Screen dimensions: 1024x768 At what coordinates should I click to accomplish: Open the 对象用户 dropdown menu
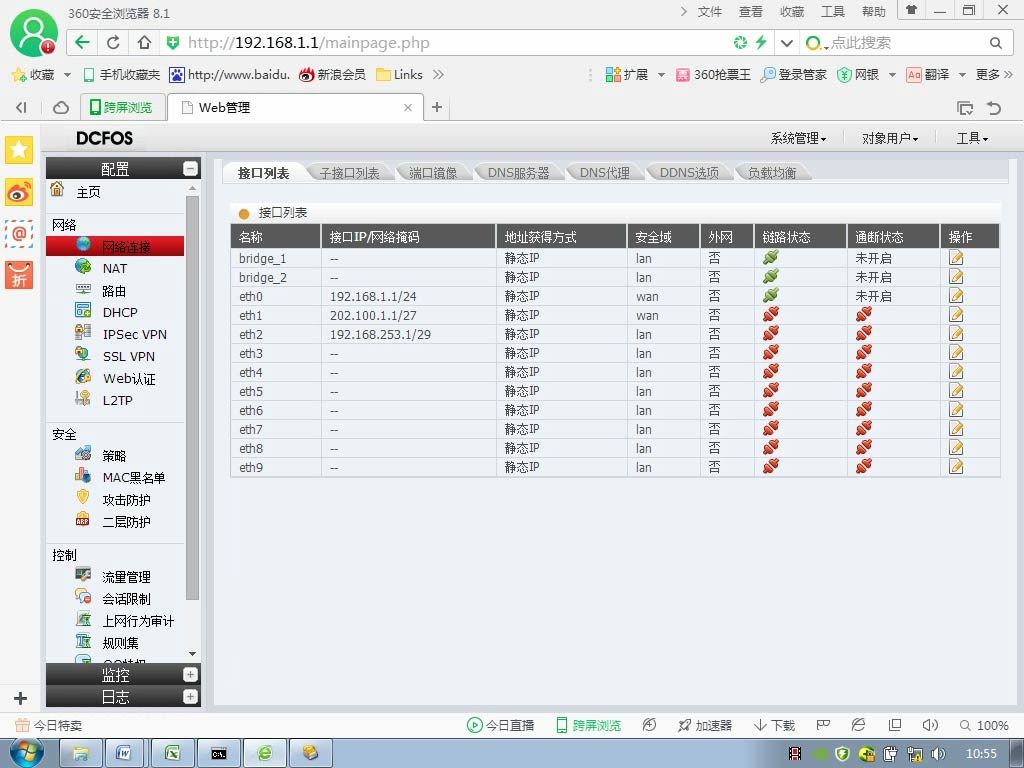pos(889,138)
